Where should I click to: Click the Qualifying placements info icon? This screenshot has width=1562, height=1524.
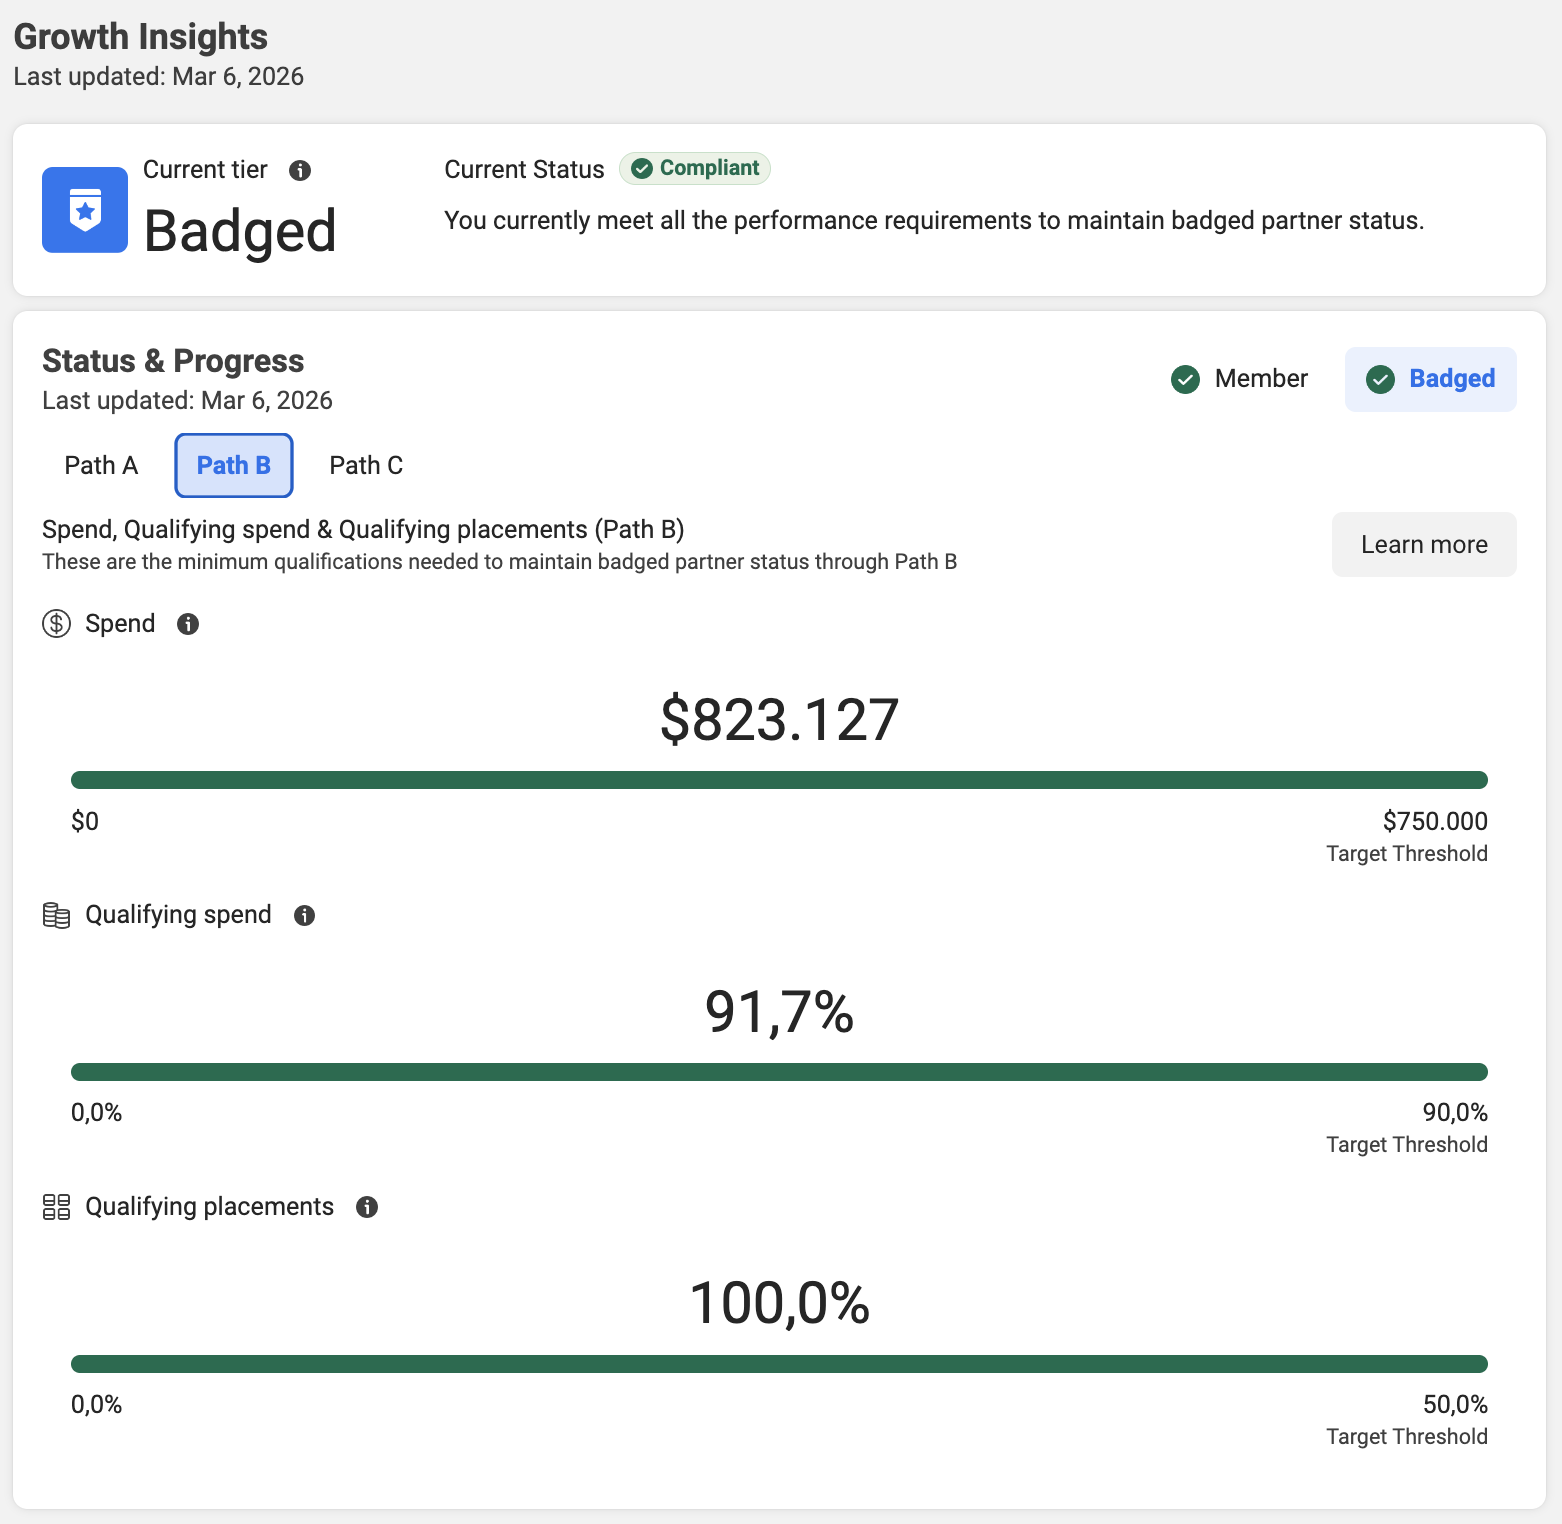367,1207
